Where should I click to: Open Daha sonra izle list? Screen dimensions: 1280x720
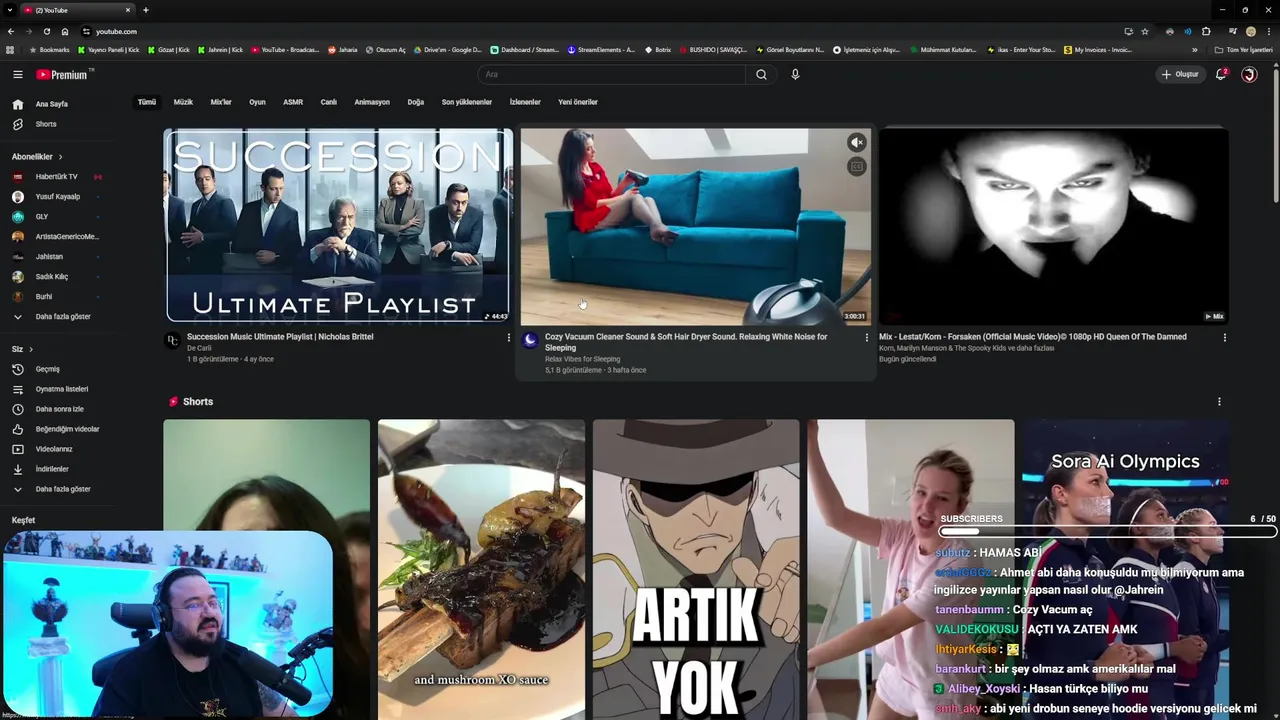tap(60, 409)
